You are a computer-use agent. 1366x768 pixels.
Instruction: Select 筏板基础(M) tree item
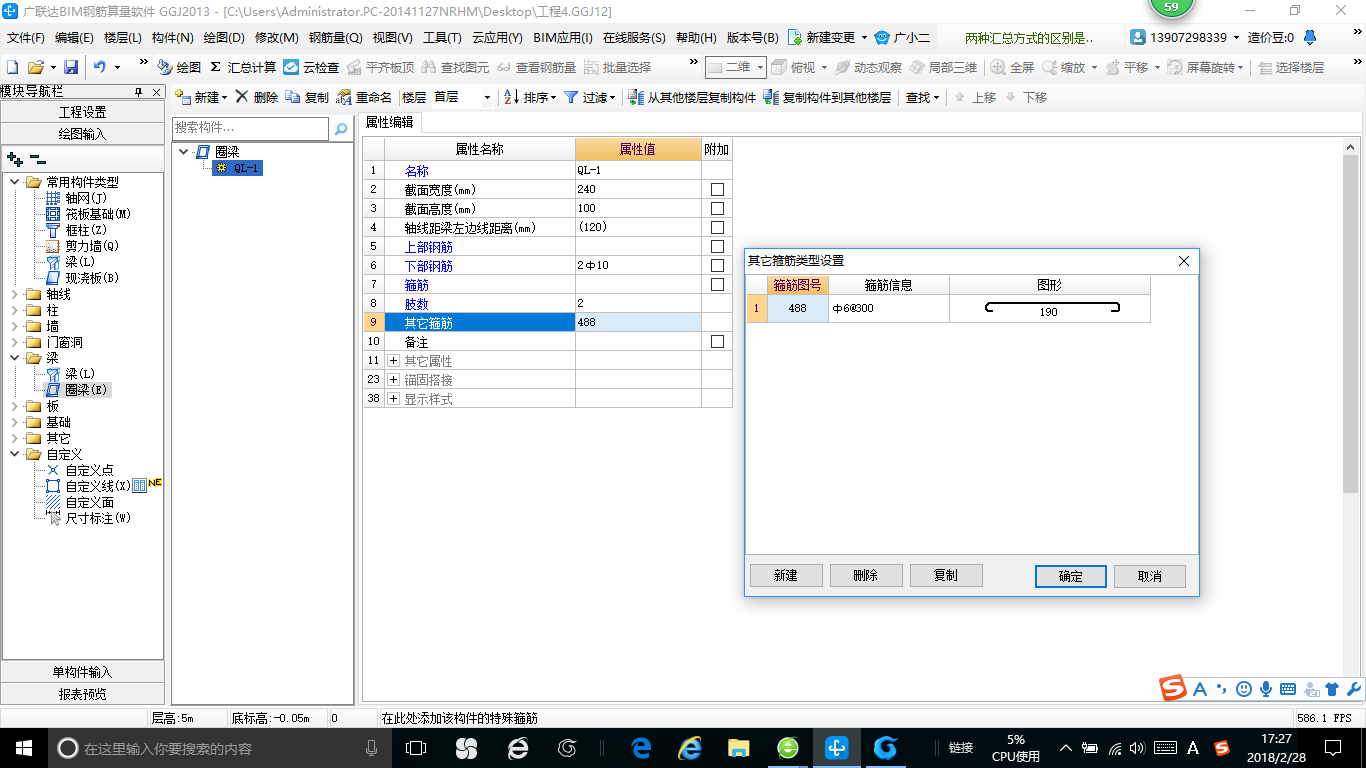[x=88, y=214]
